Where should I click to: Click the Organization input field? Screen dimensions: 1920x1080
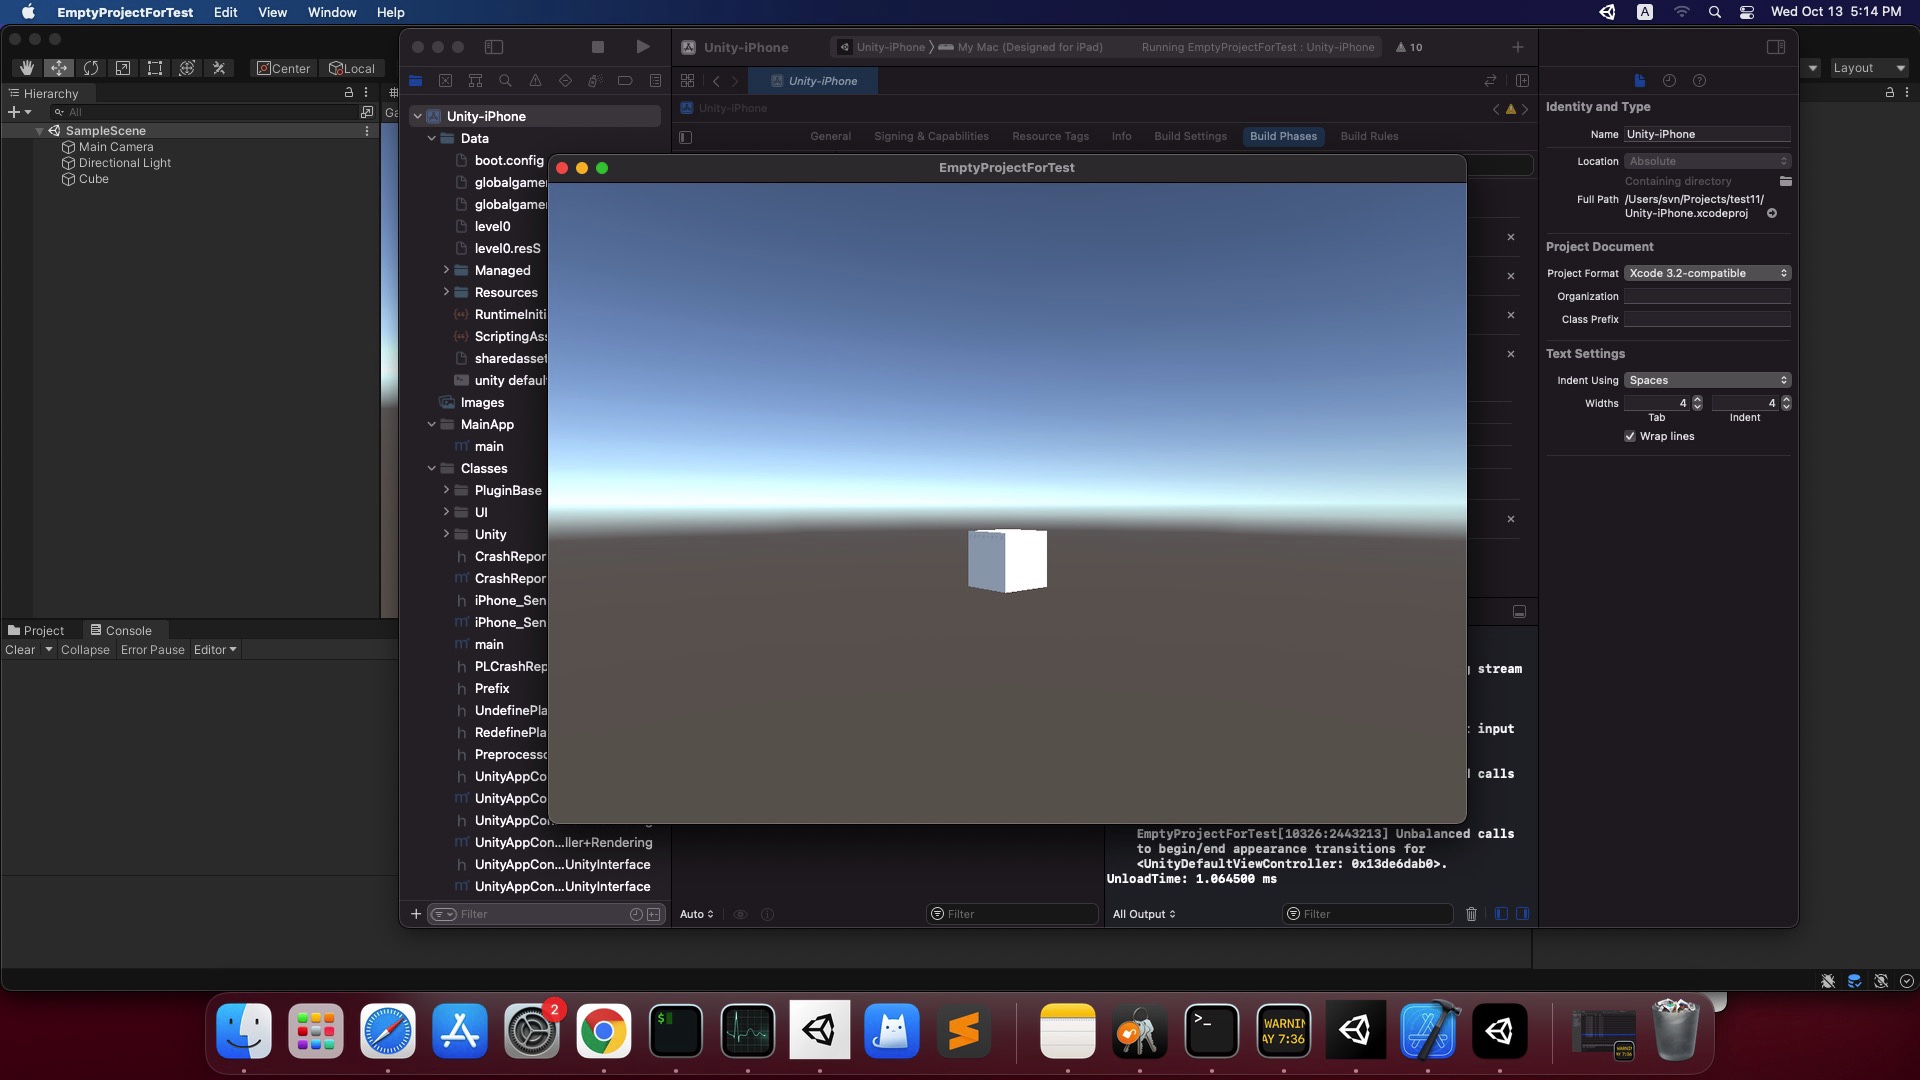(x=1707, y=296)
